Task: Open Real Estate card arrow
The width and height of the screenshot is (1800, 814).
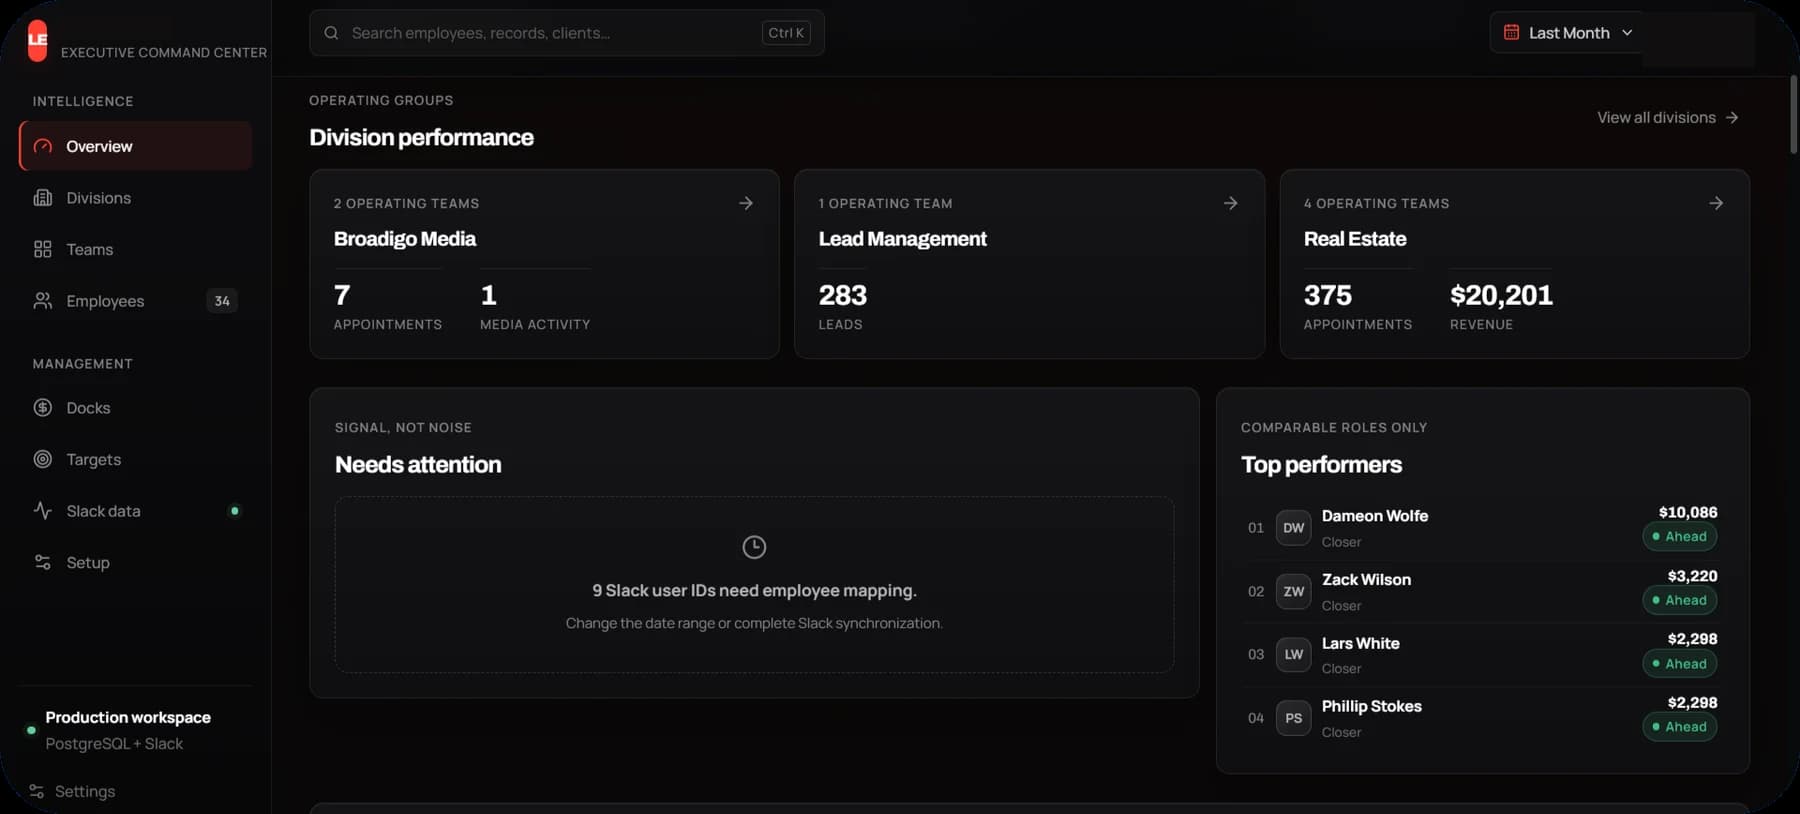Action: coord(1716,203)
